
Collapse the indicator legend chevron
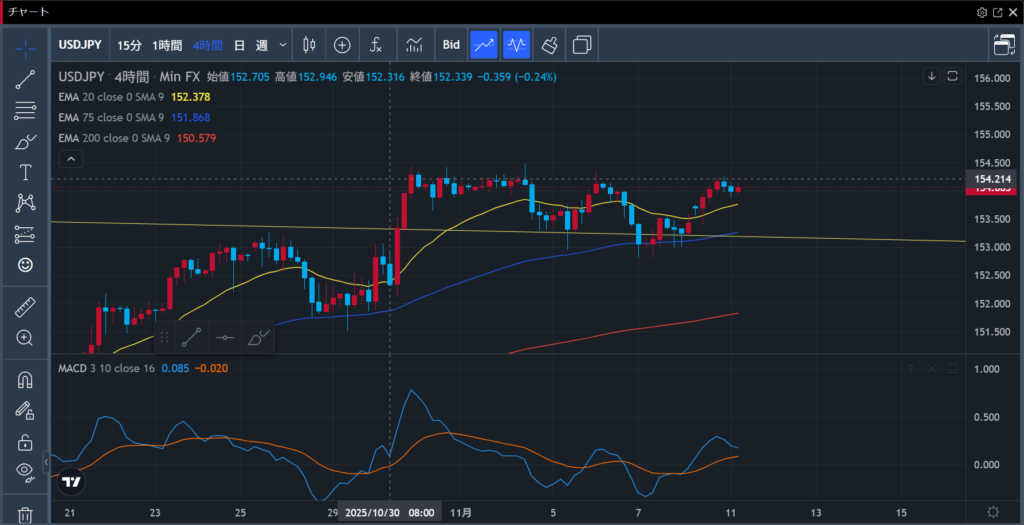click(70, 159)
